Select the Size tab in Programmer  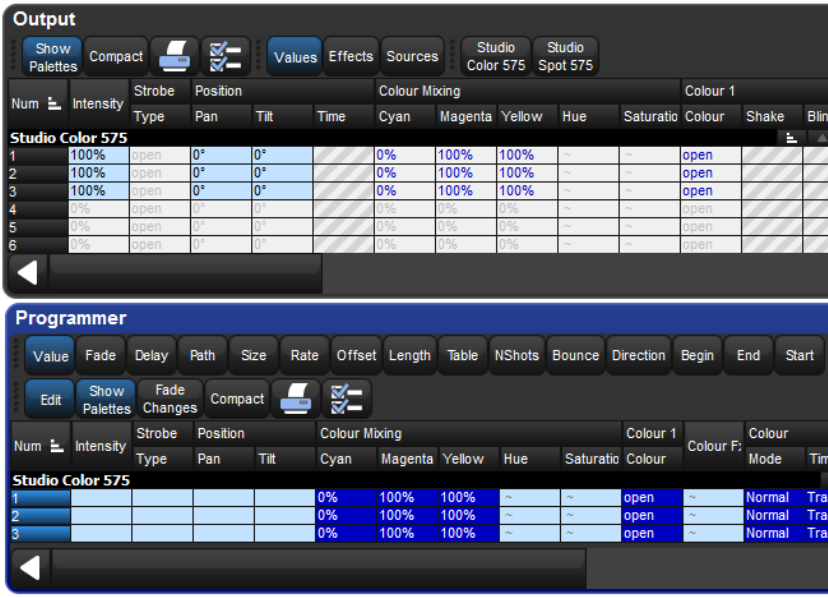253,356
